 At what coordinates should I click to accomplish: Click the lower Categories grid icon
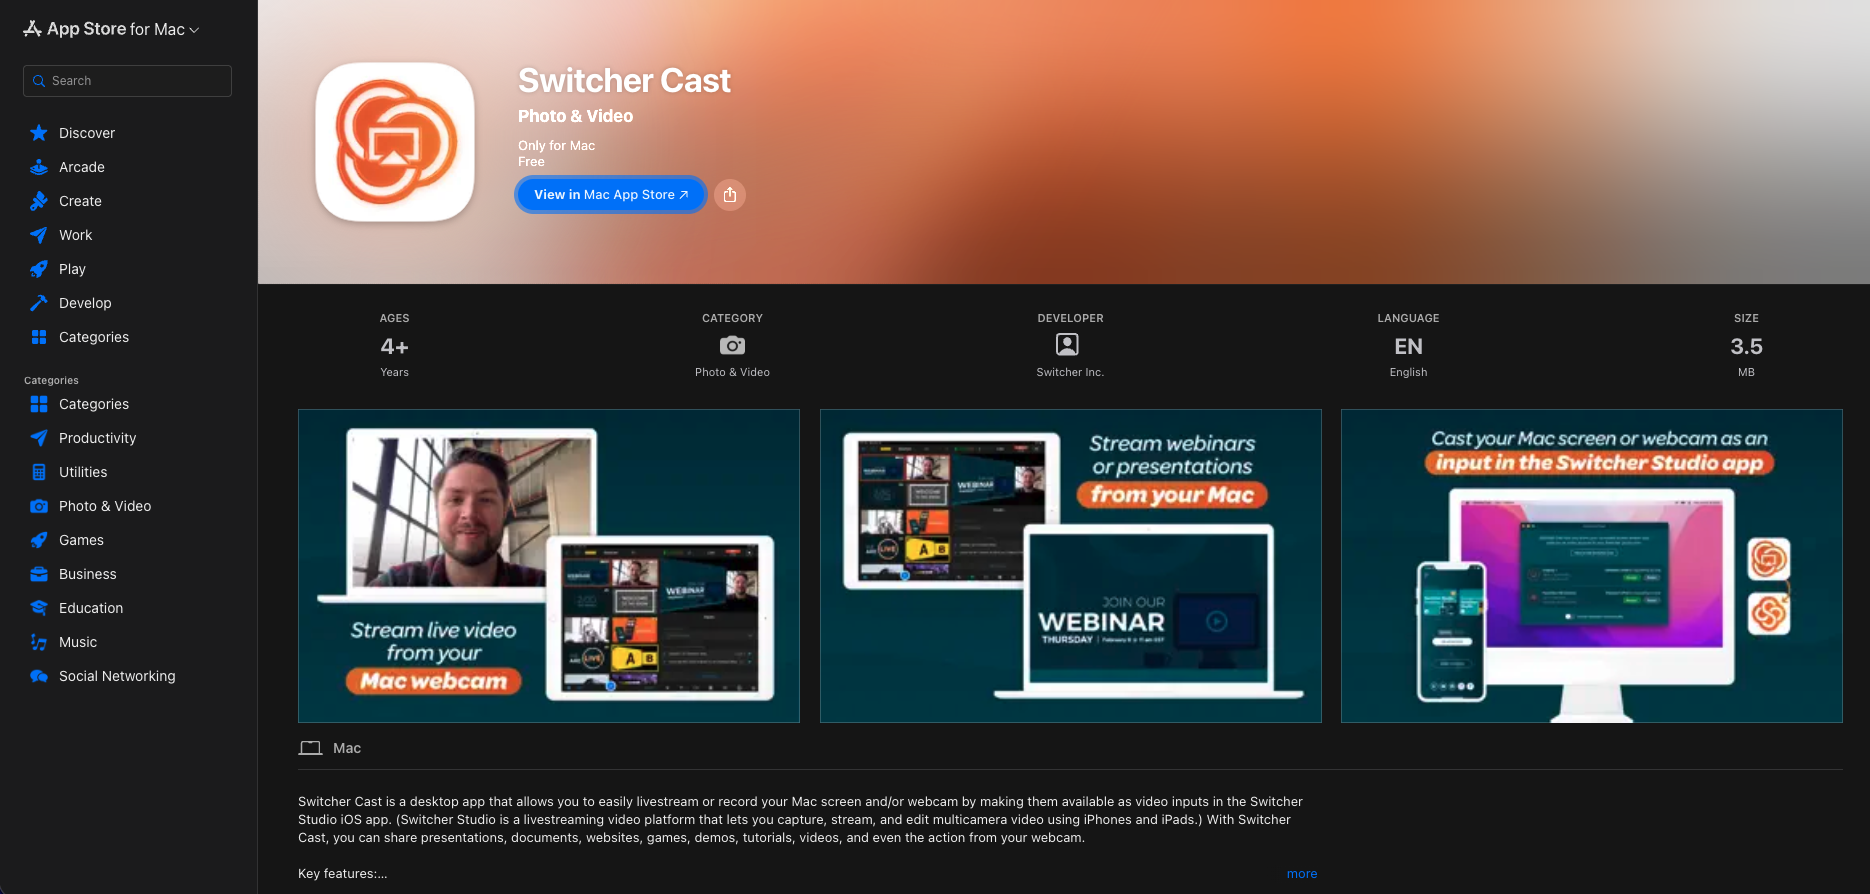(x=39, y=404)
